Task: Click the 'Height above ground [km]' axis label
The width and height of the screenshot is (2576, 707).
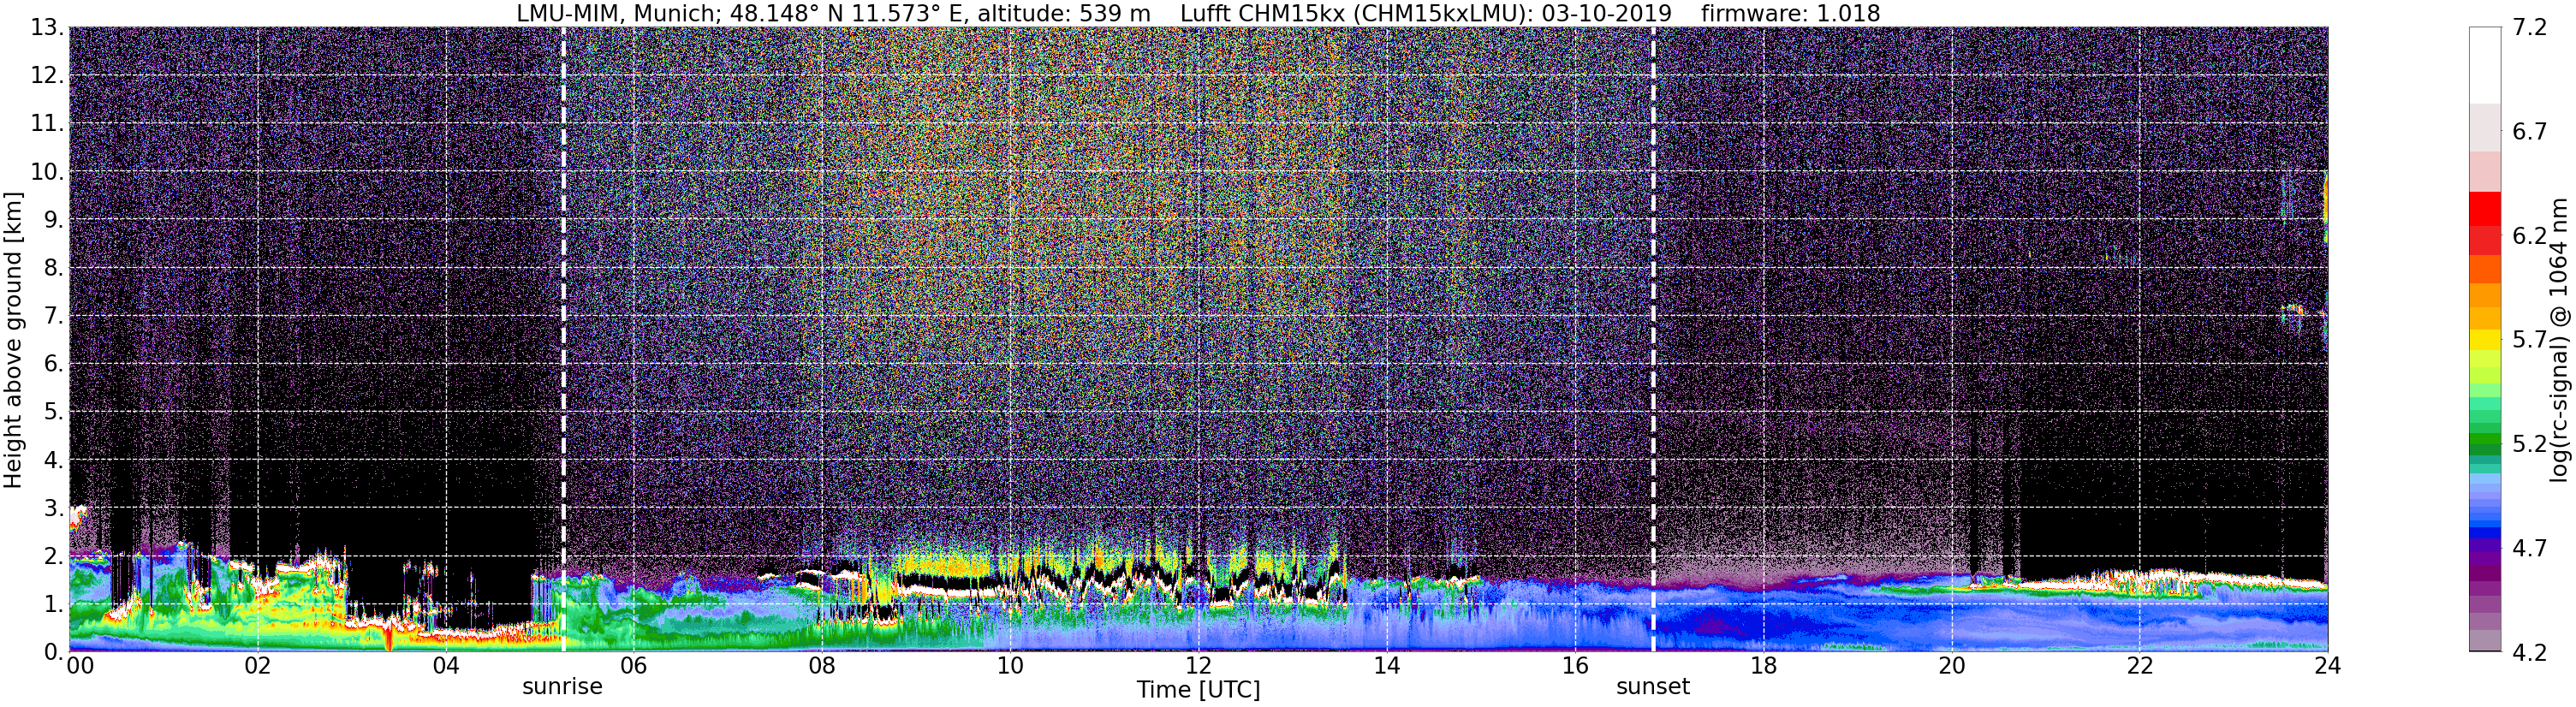Action: [x=13, y=340]
